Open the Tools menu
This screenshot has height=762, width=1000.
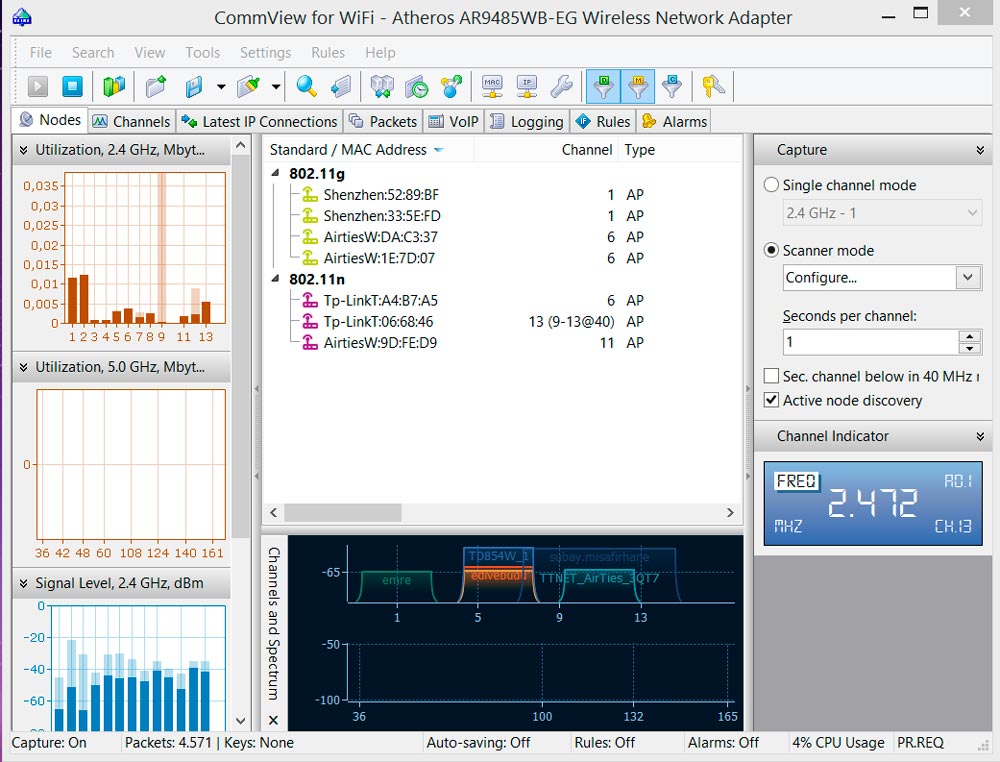pos(203,52)
